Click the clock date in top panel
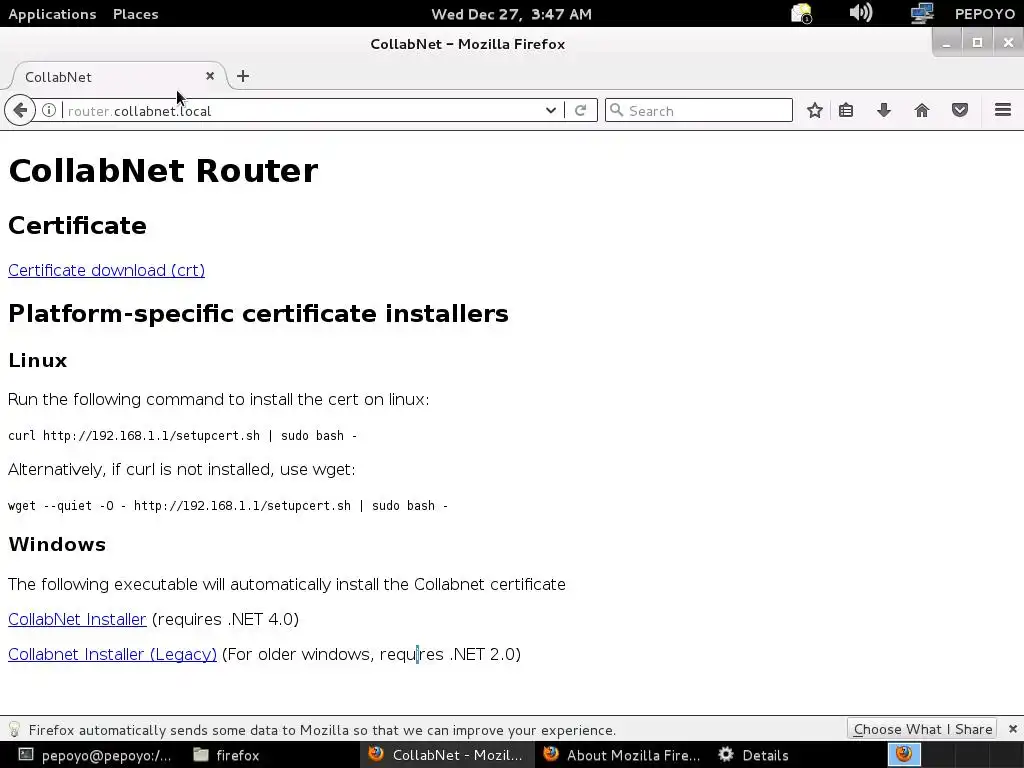This screenshot has height=768, width=1024. 512,14
